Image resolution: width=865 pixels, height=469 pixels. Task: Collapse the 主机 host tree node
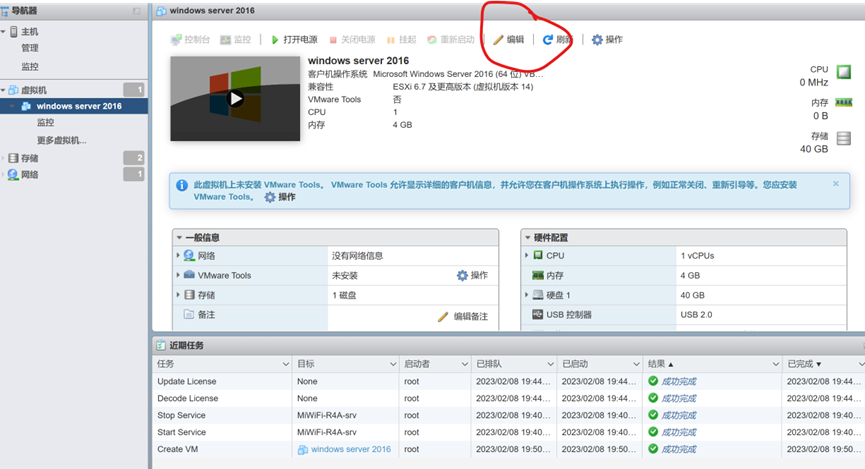(x=3, y=31)
